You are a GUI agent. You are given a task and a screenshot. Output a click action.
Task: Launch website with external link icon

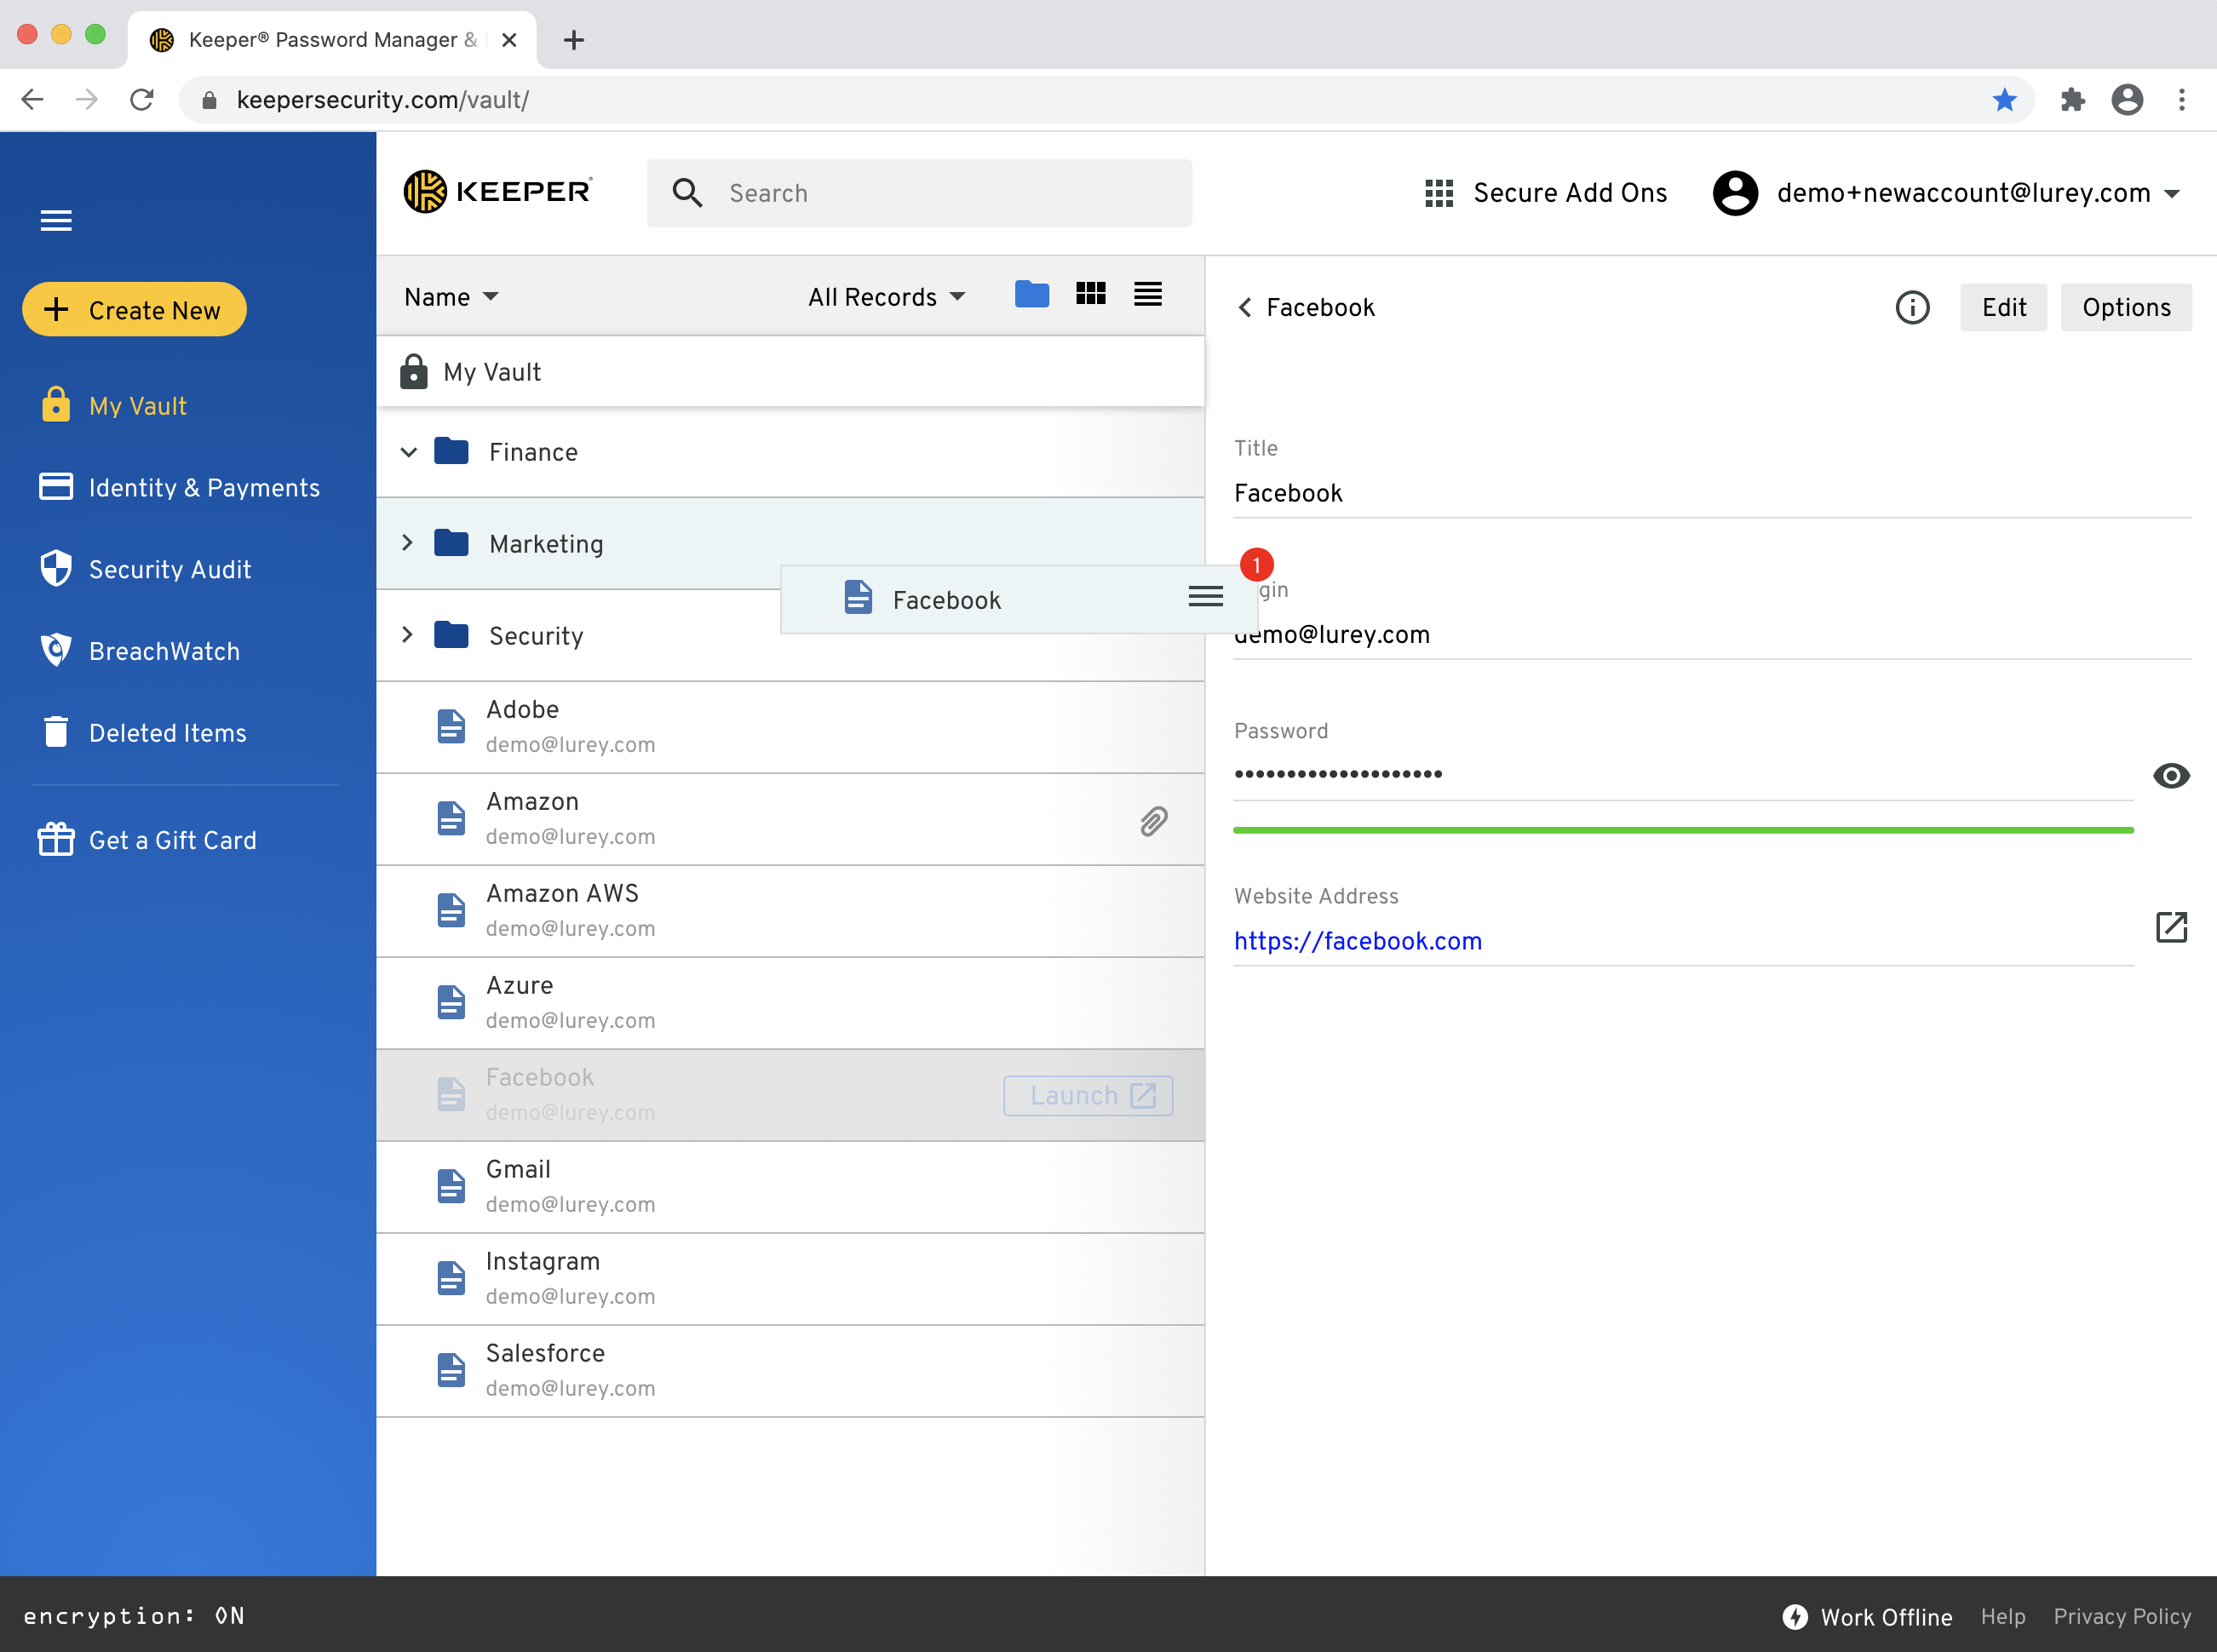[x=2171, y=928]
